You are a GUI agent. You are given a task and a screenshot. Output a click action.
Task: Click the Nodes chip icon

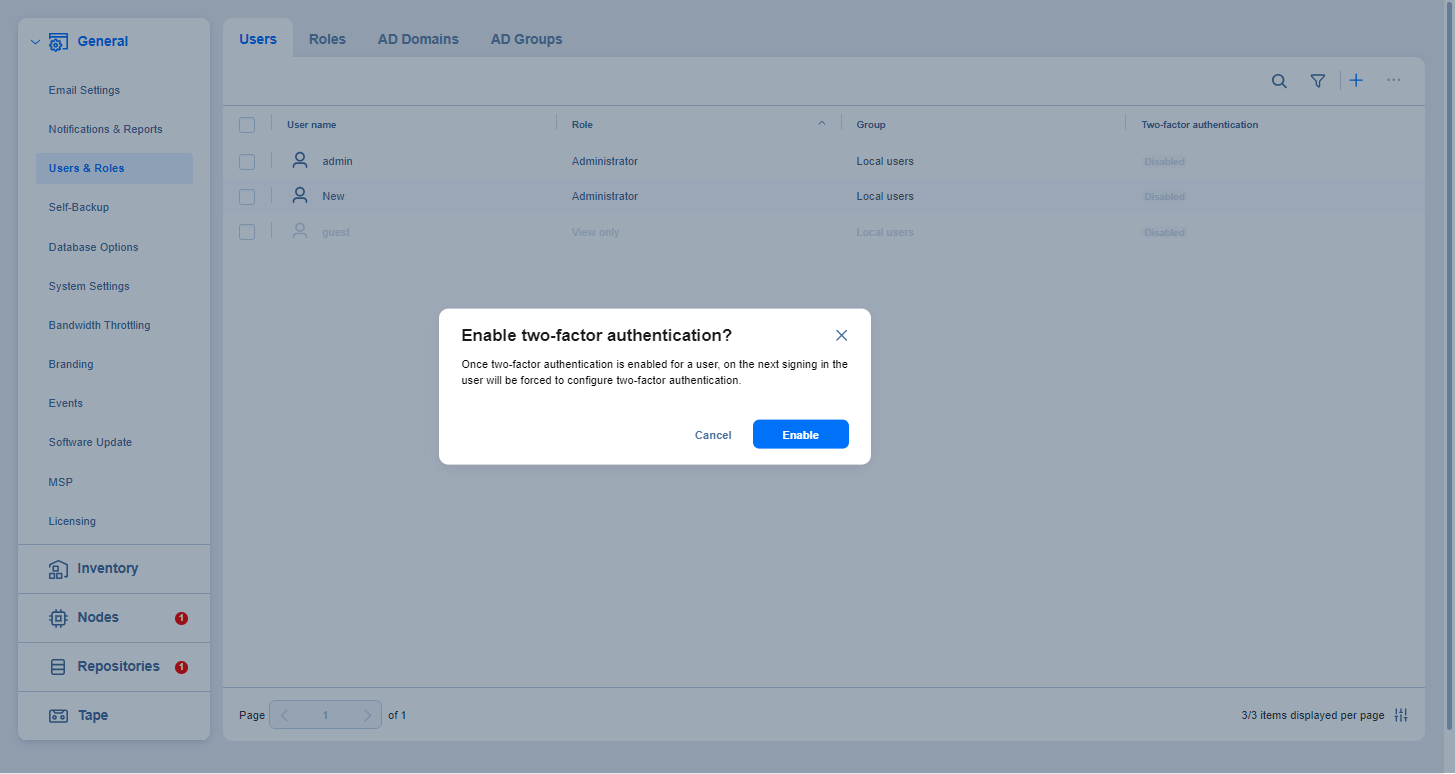[58, 618]
